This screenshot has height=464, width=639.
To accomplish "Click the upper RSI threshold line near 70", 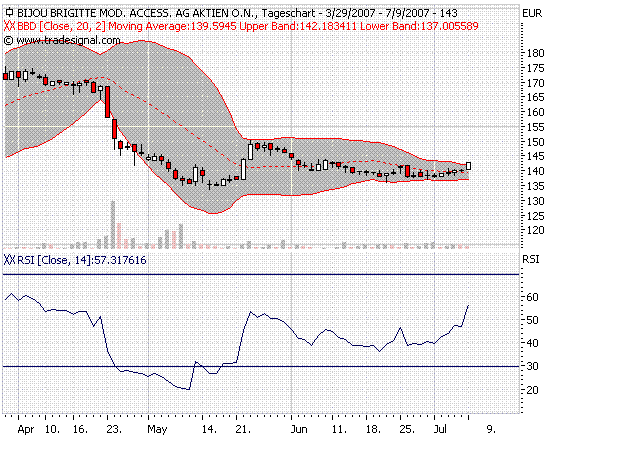I will pyautogui.click(x=261, y=275).
